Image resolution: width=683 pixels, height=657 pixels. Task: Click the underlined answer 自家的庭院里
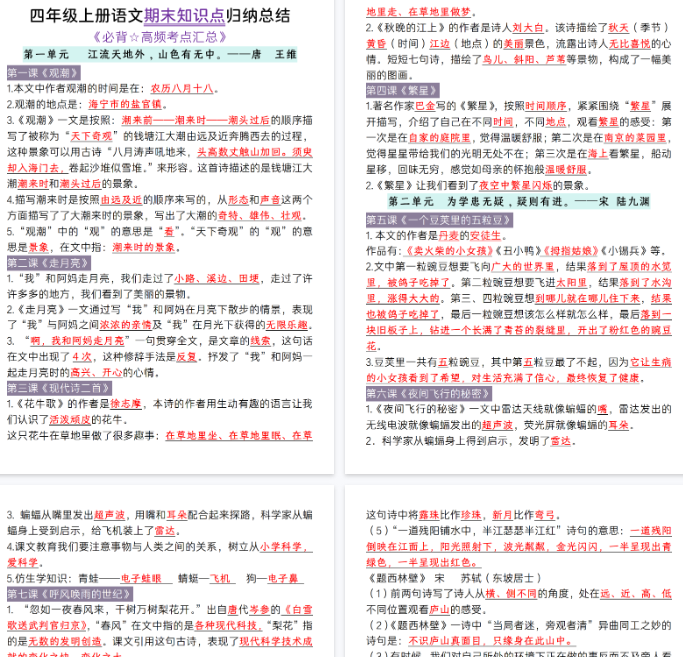440,138
